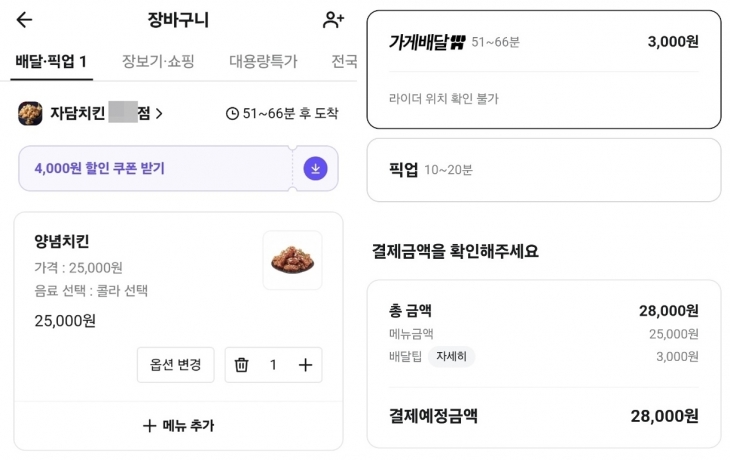Select the 픽업 pickup option
The width and height of the screenshot is (730, 460).
(x=543, y=169)
